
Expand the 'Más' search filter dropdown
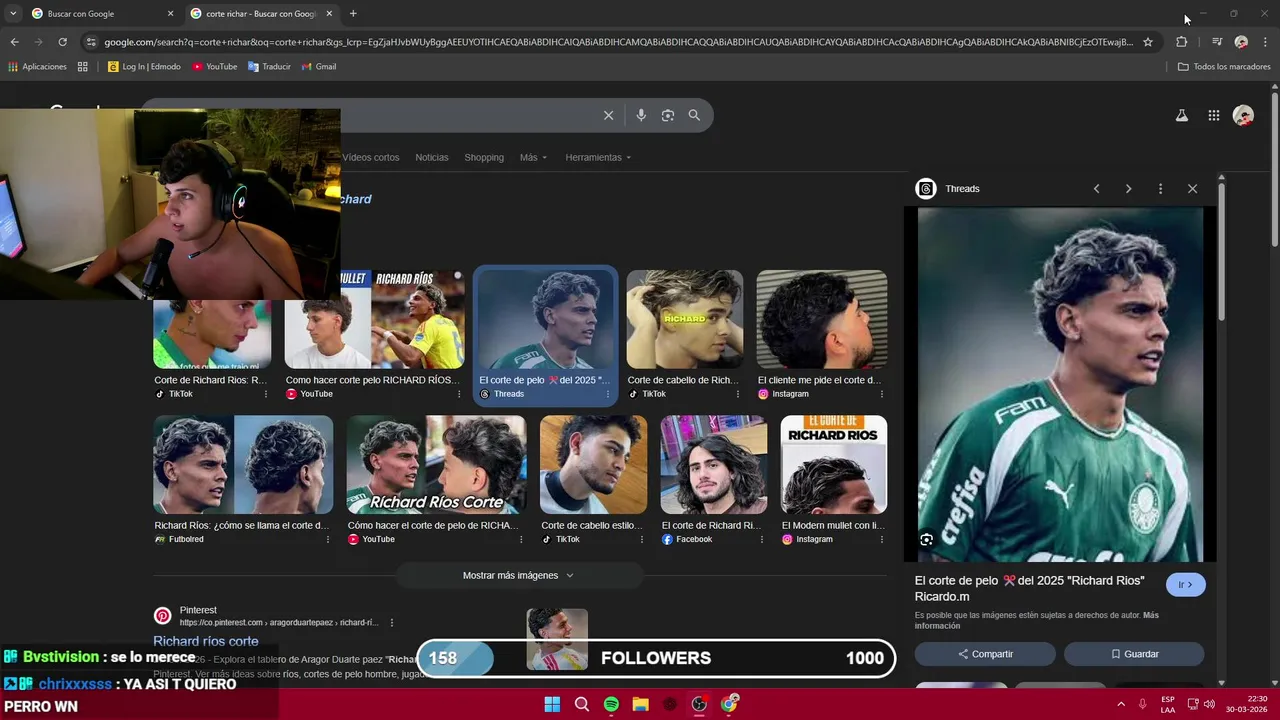click(x=533, y=157)
